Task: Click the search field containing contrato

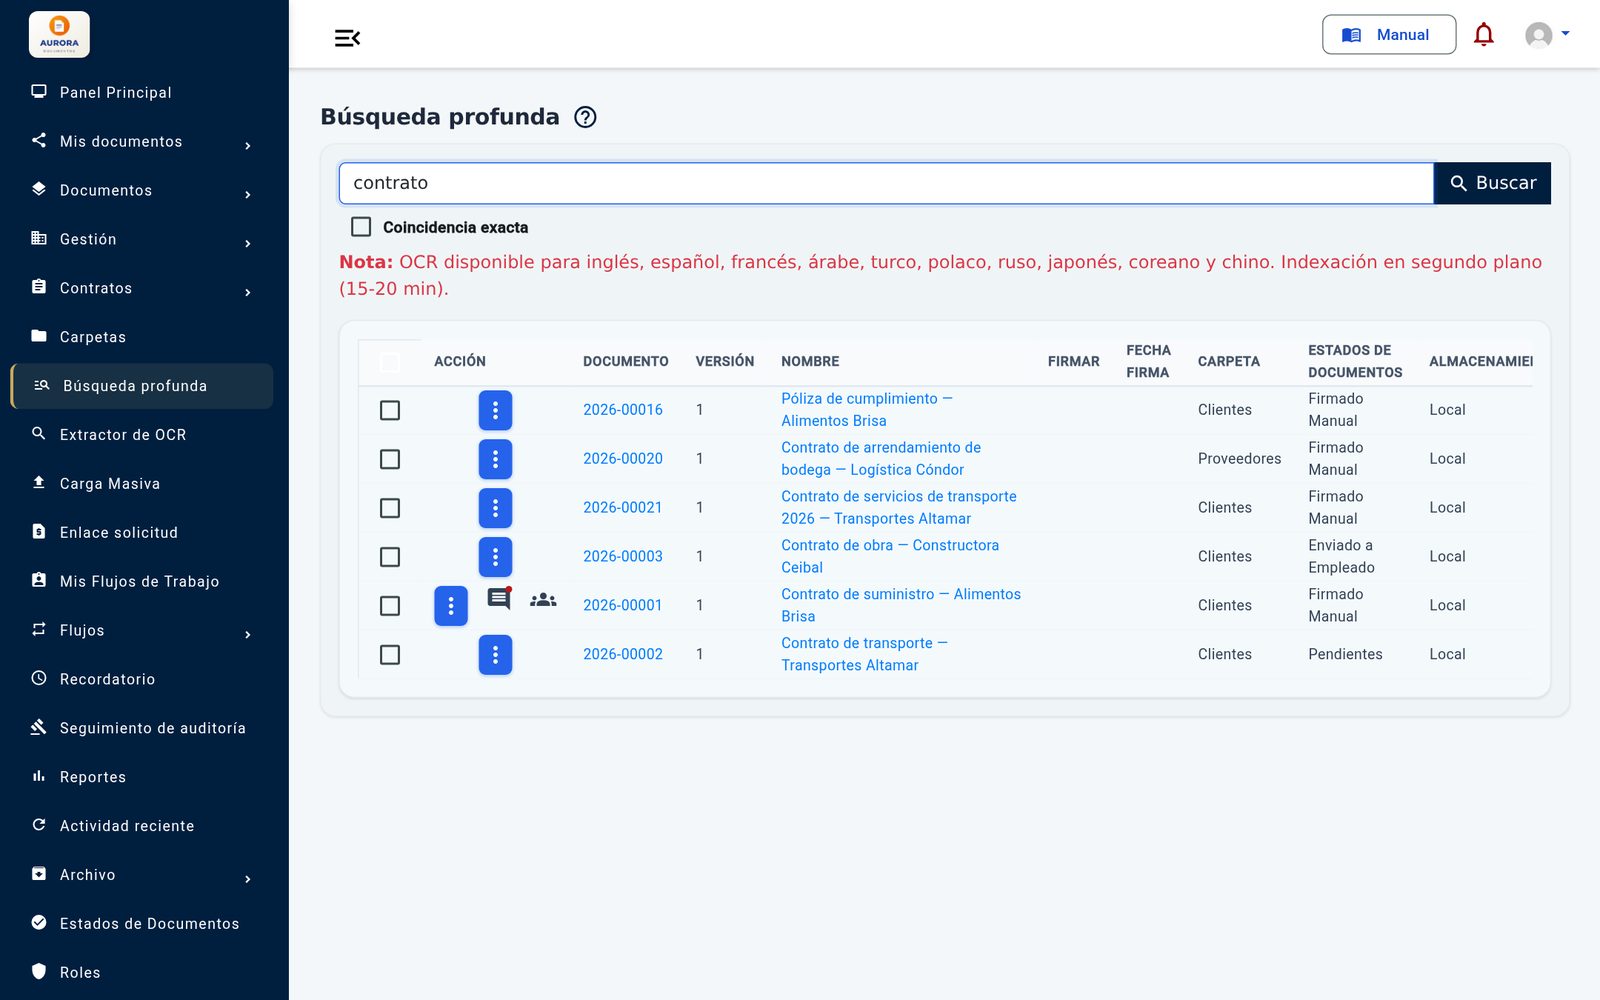Action: click(x=886, y=183)
